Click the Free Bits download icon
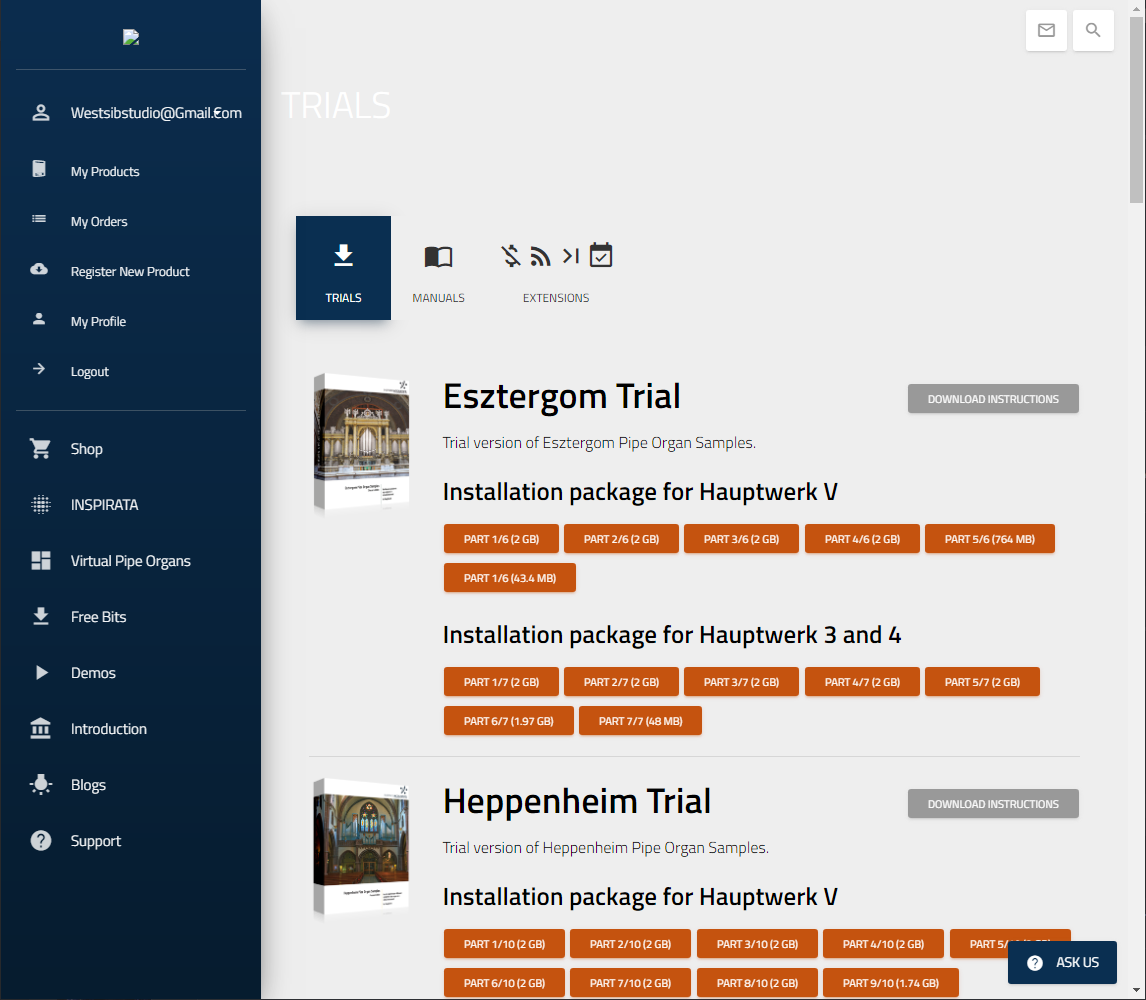The image size is (1146, 1000). point(41,616)
